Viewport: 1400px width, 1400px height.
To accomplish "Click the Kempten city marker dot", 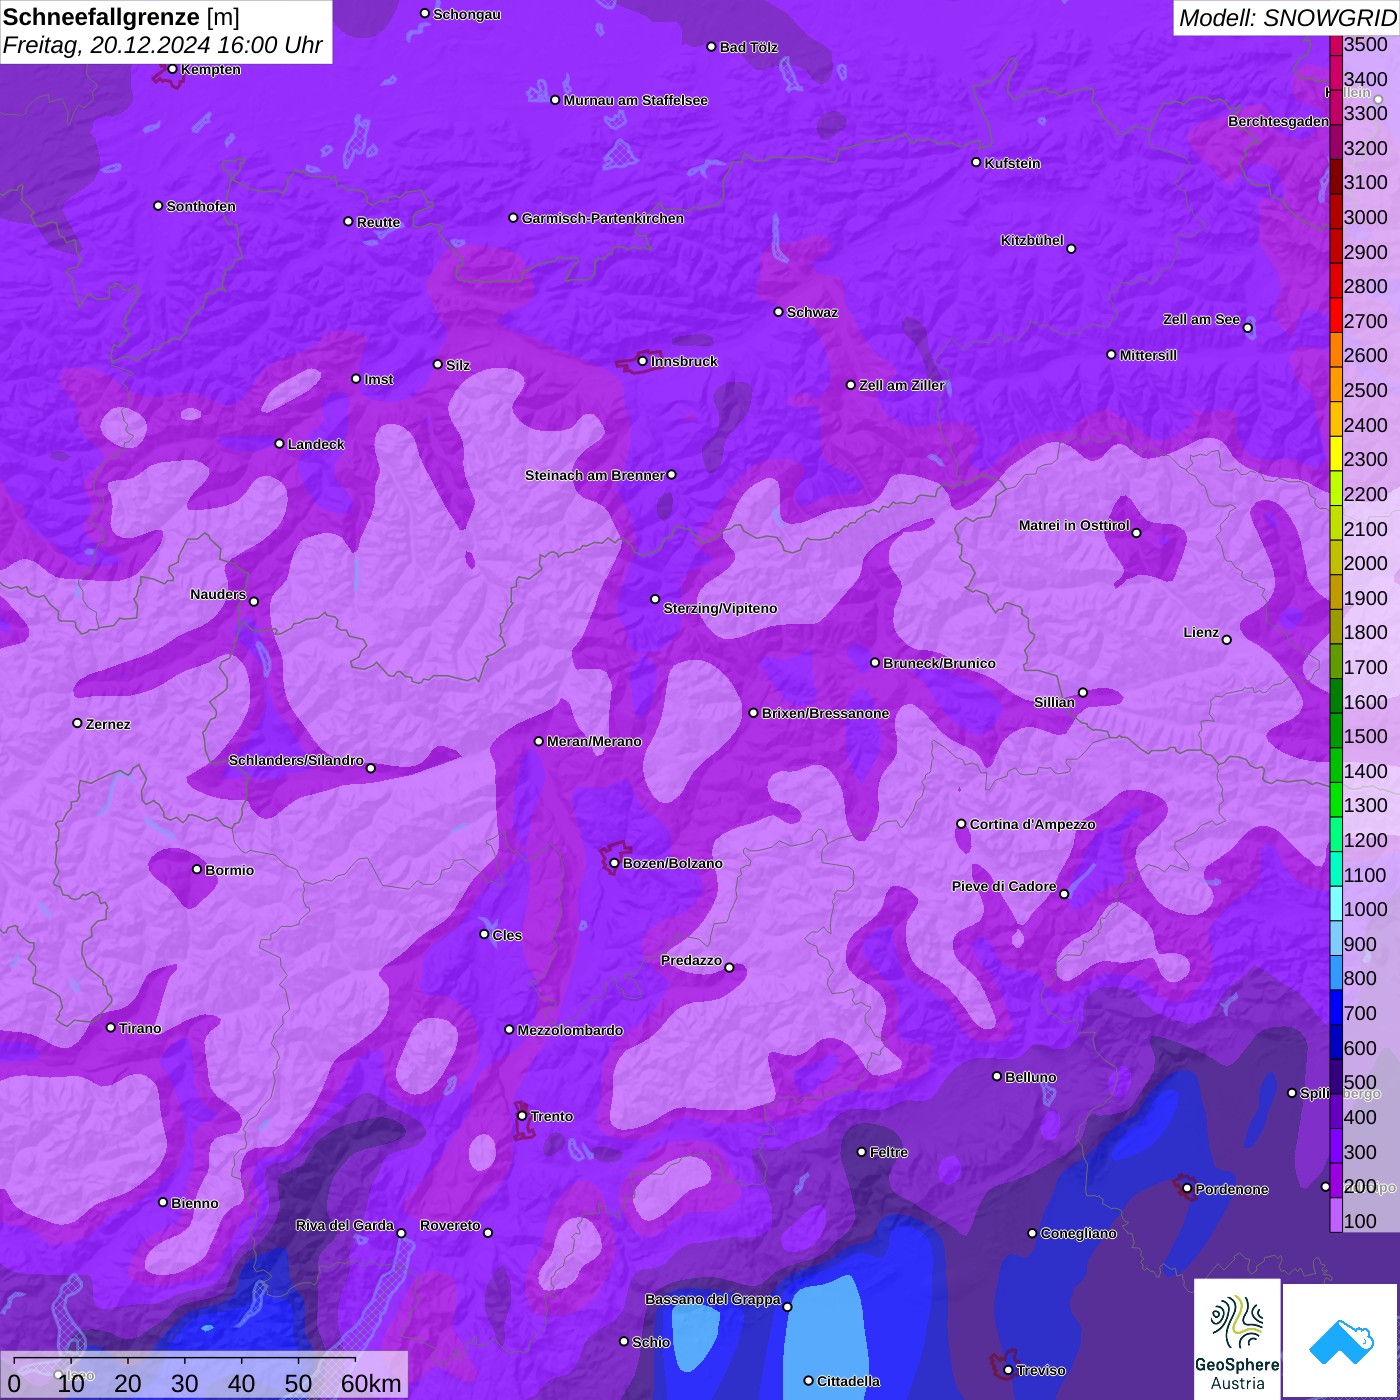I will click(172, 69).
